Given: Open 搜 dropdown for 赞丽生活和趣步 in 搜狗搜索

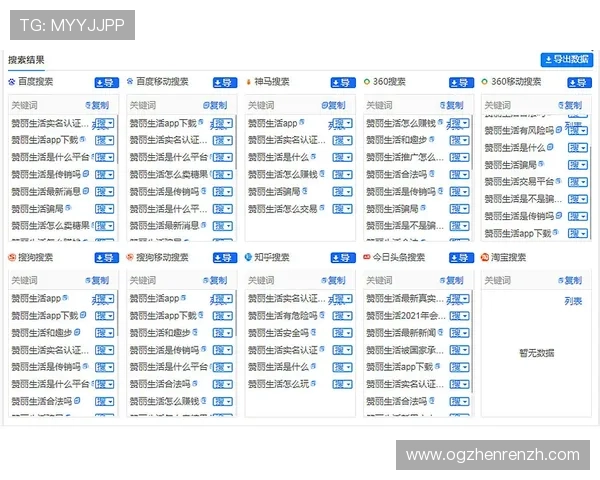Looking at the screenshot, I should 104,333.
